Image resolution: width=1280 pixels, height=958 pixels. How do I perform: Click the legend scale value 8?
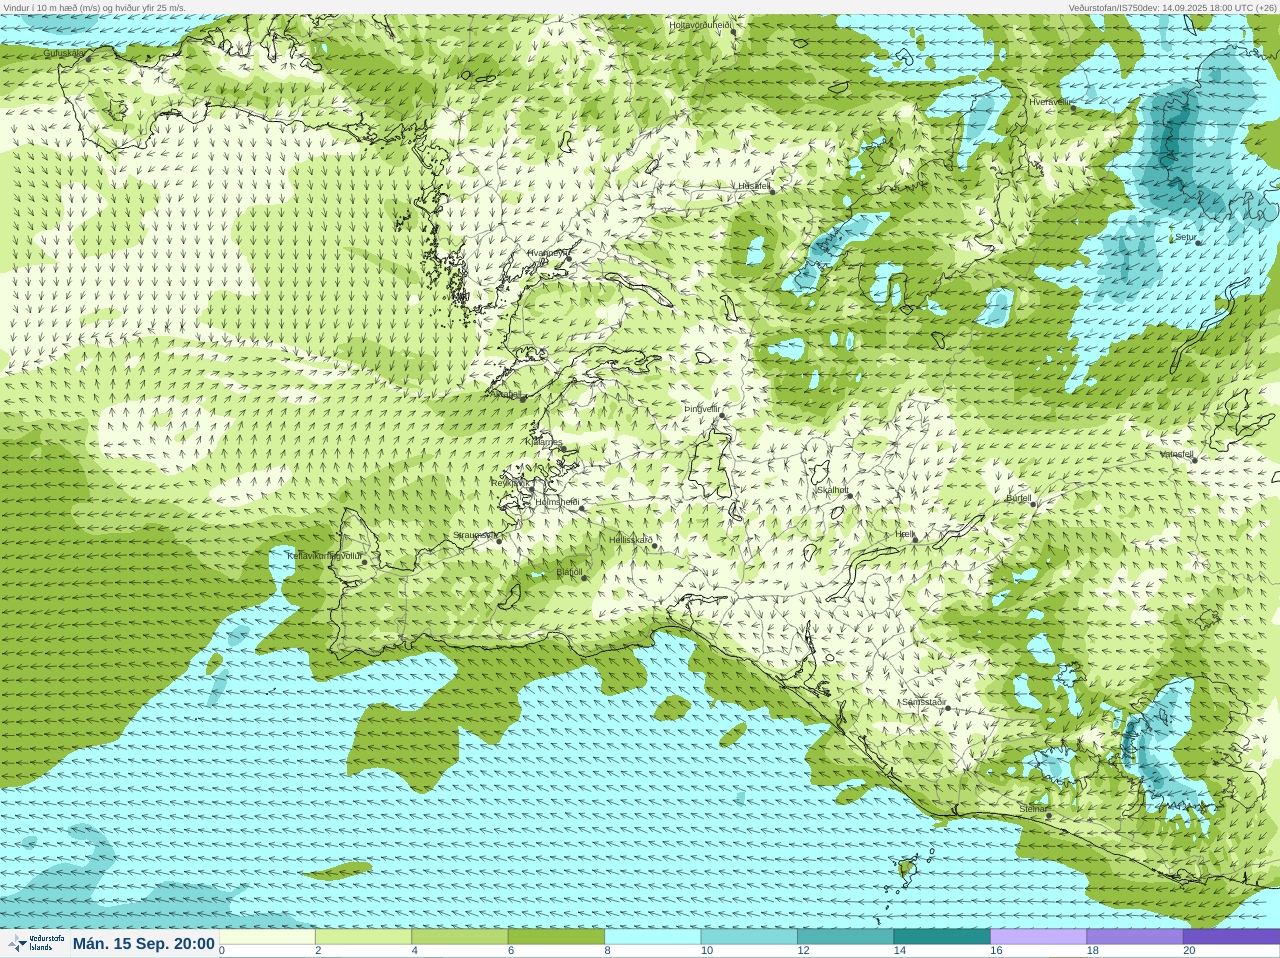pyautogui.click(x=607, y=950)
